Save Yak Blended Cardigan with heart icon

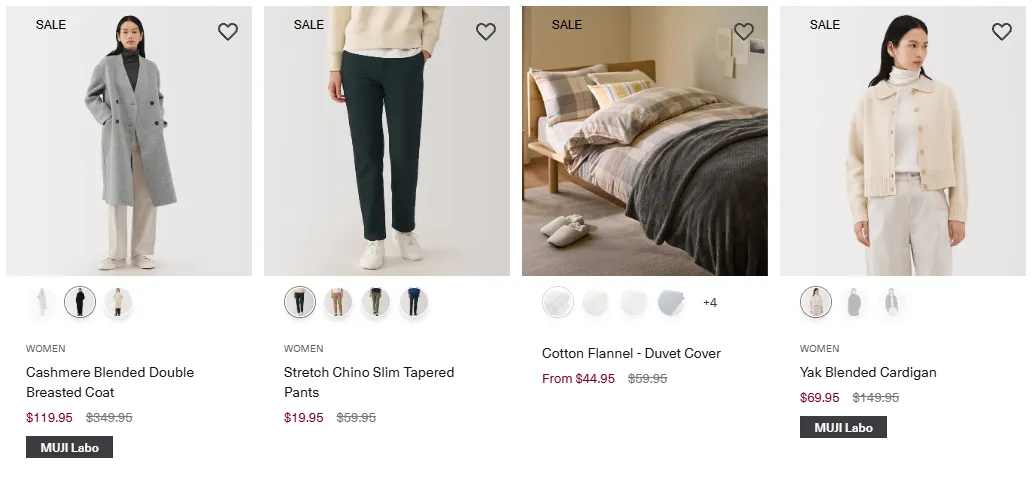click(1002, 32)
